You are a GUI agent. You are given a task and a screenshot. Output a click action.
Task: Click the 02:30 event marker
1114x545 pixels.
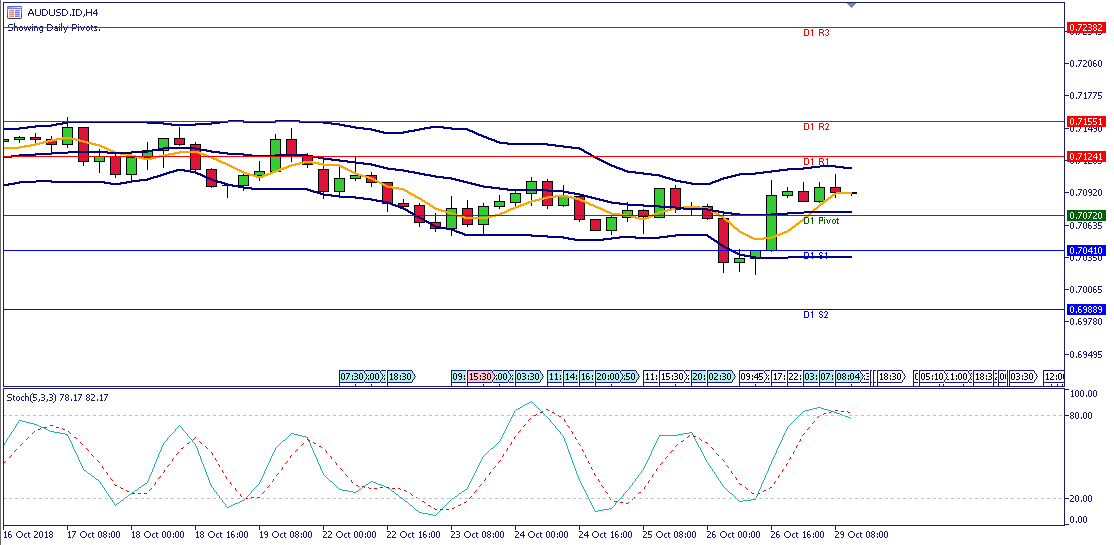(721, 377)
